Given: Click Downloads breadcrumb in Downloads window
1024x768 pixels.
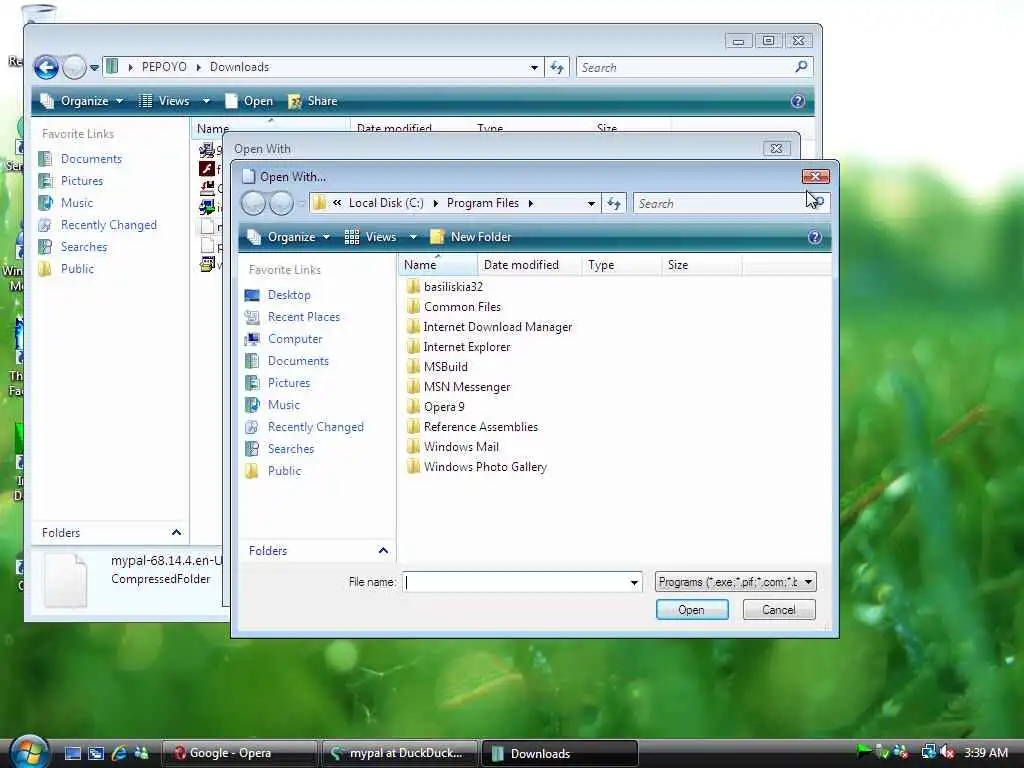Looking at the screenshot, I should pos(240,67).
